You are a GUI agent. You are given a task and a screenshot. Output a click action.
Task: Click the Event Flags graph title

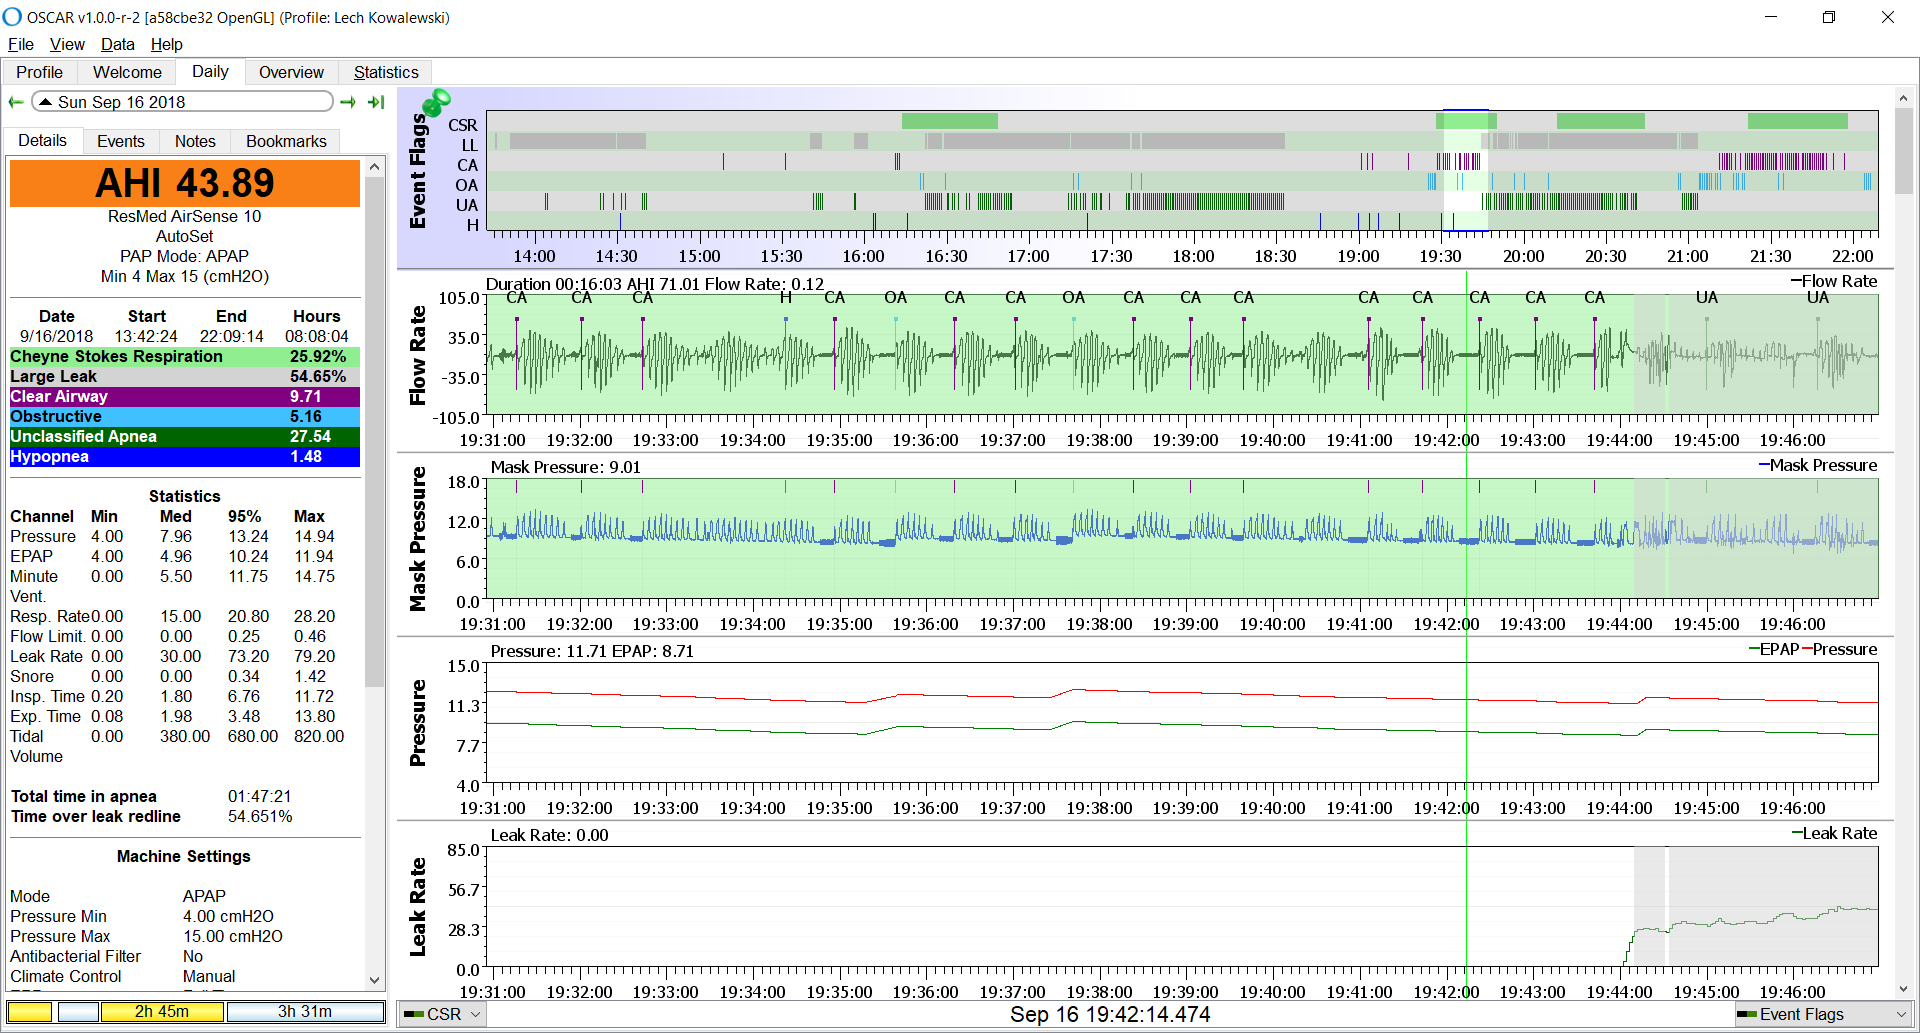point(418,171)
